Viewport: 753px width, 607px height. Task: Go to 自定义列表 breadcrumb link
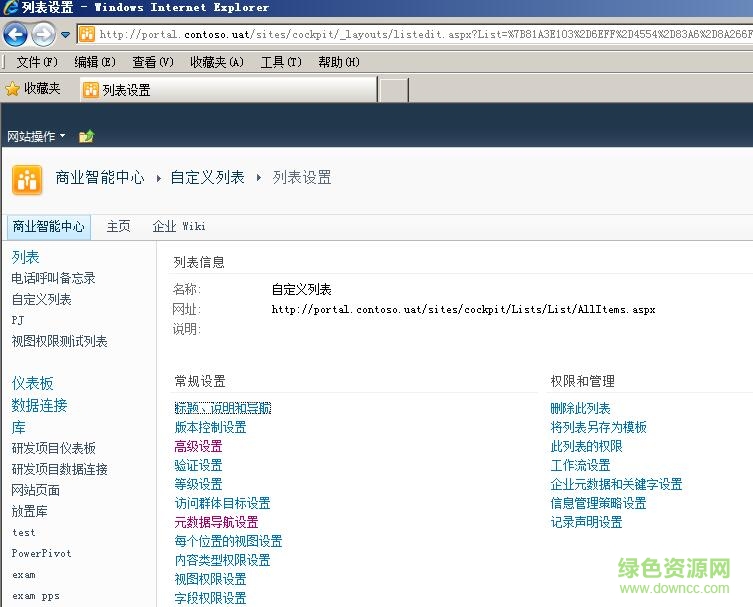(207, 177)
